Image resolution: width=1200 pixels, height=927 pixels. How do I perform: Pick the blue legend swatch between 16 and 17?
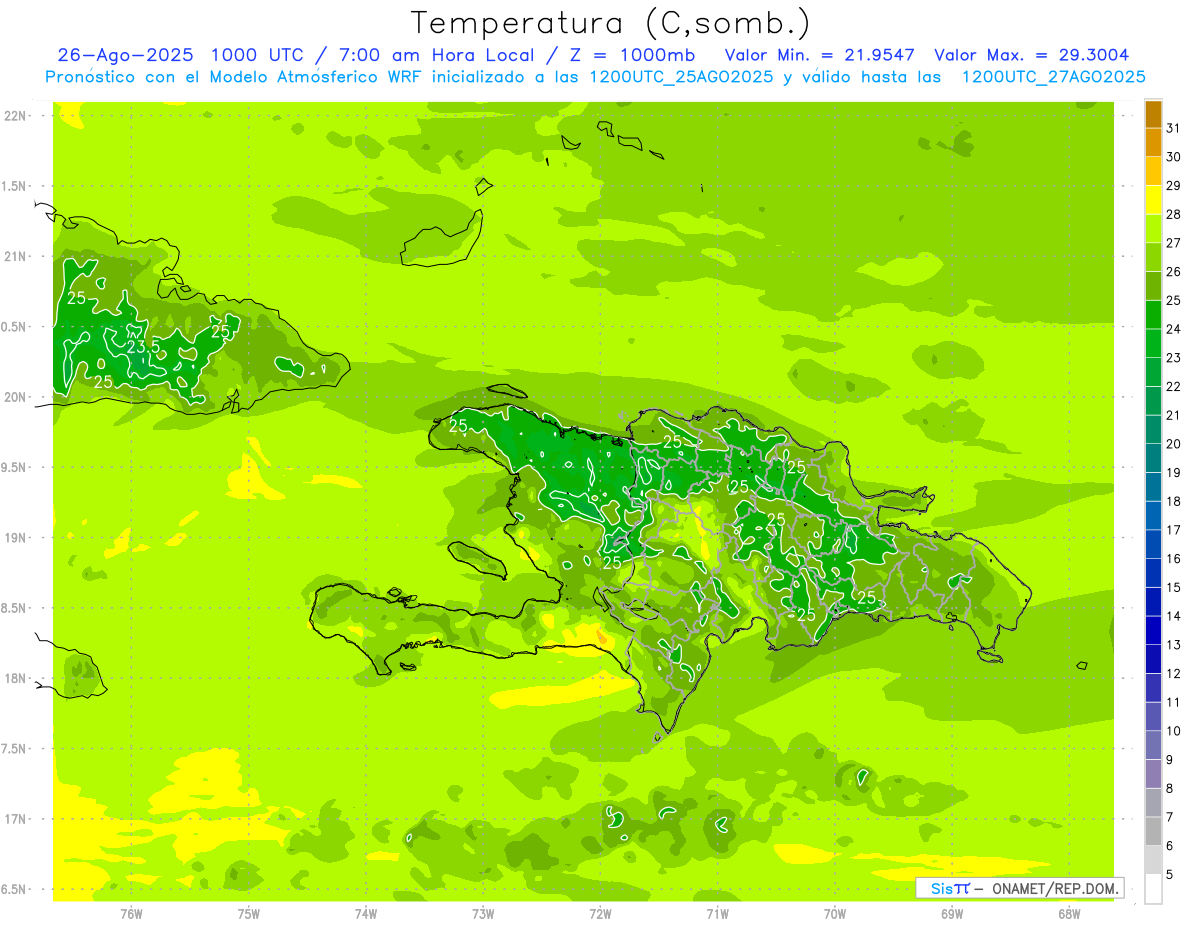point(1153,545)
